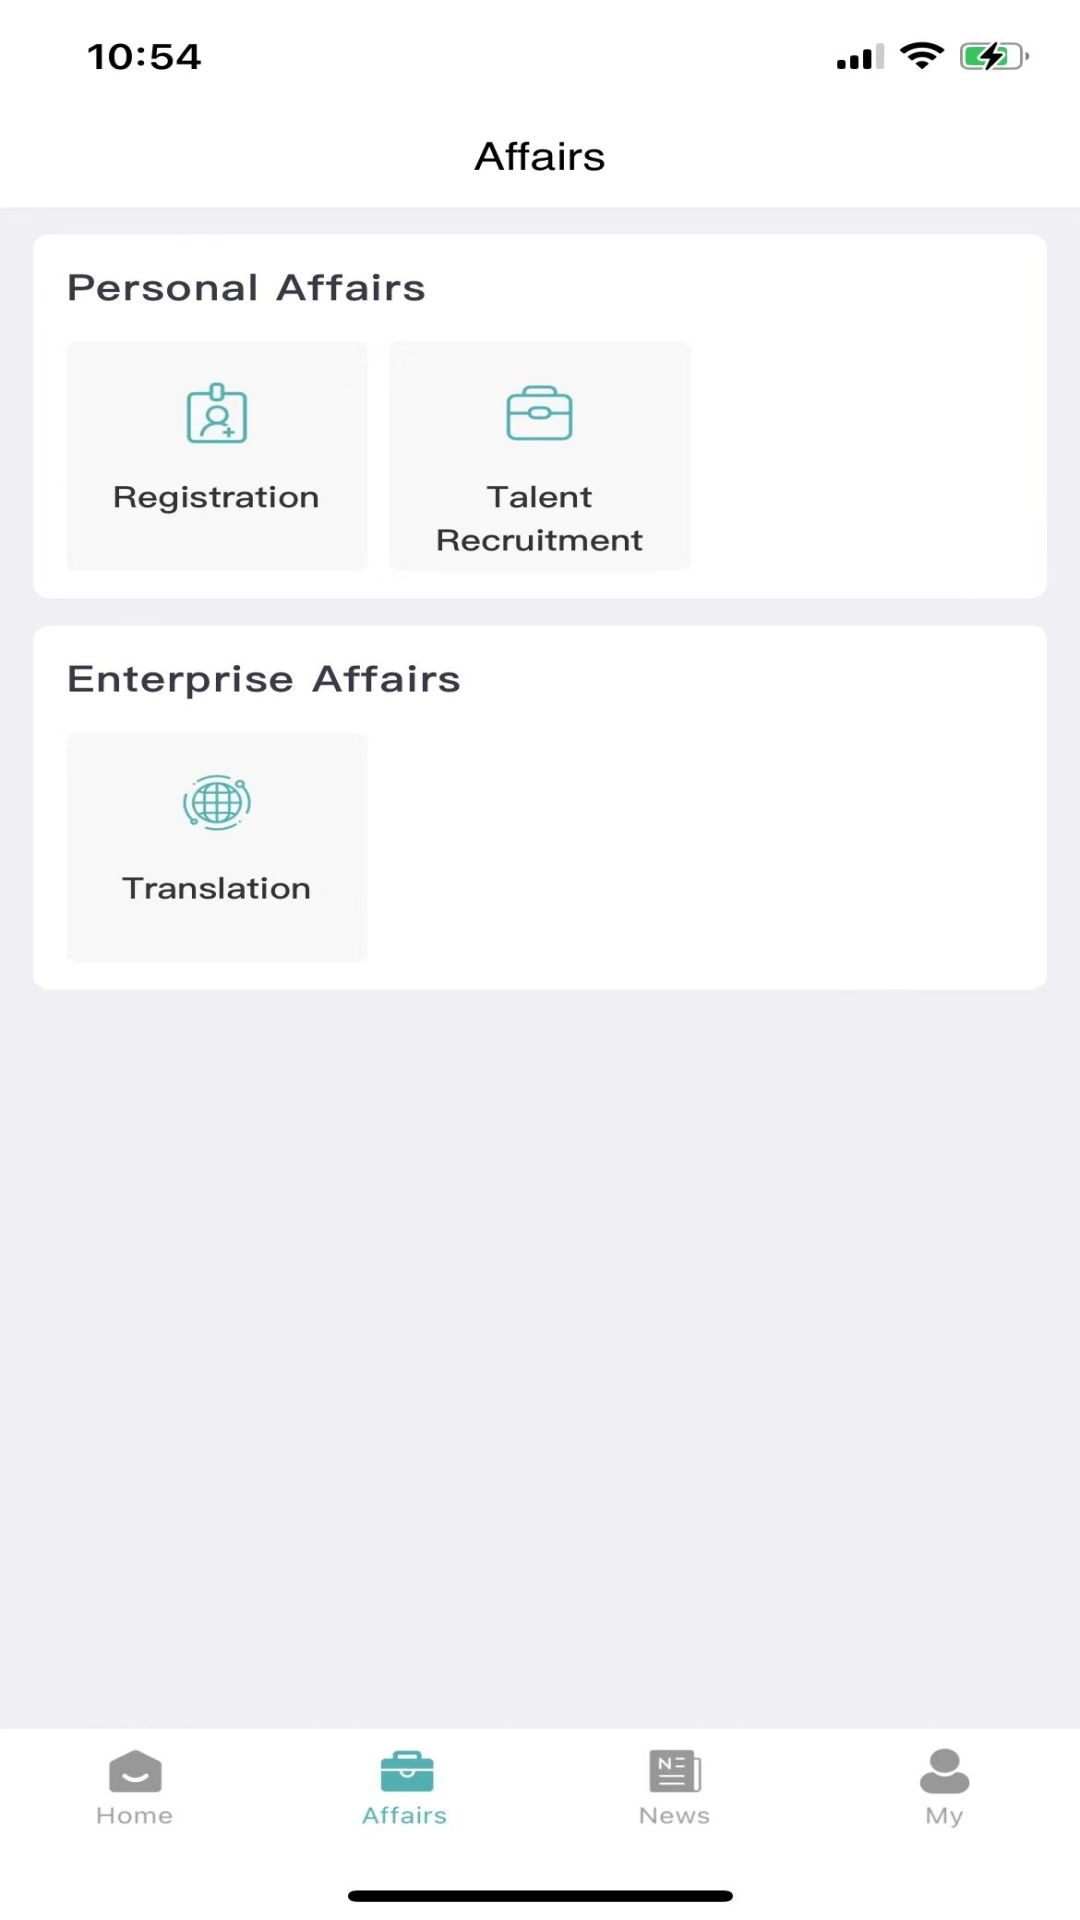The height and width of the screenshot is (1920, 1080).
Task: Tap the Affairs briefcase tab icon
Action: coord(406,1772)
